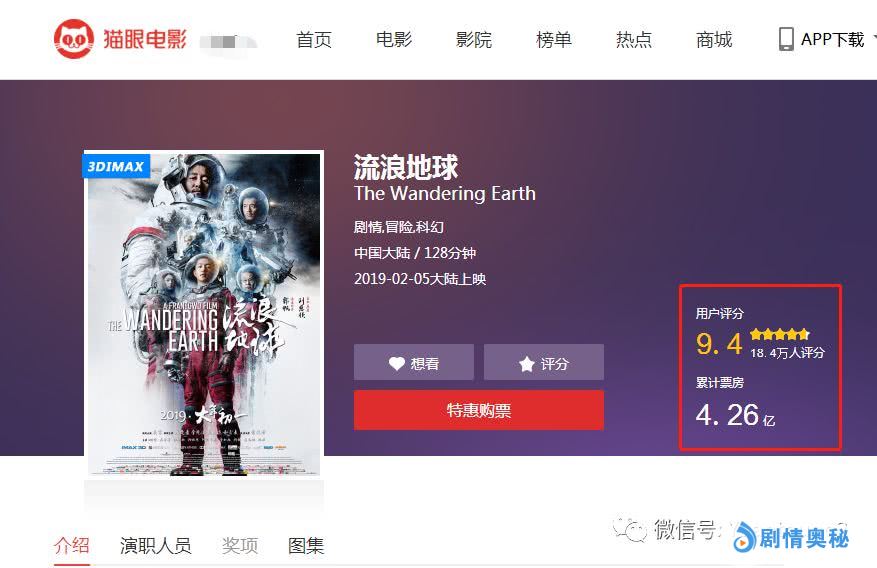Click the Maoyan cat logo icon
The height and width of the screenshot is (568, 877).
click(x=73, y=39)
